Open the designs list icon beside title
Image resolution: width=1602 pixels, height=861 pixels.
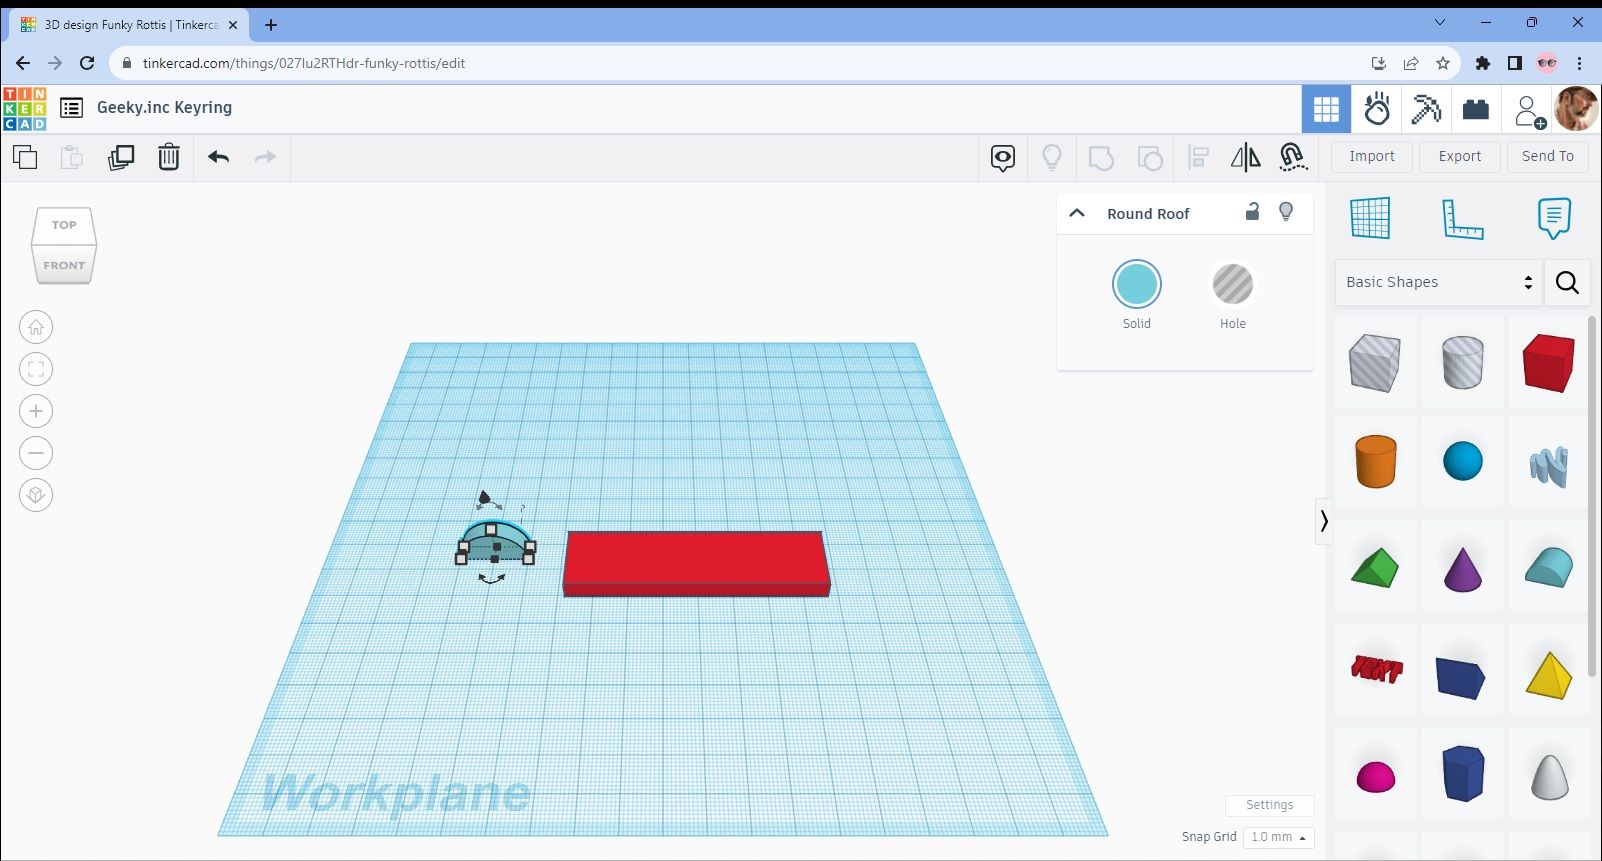71,108
